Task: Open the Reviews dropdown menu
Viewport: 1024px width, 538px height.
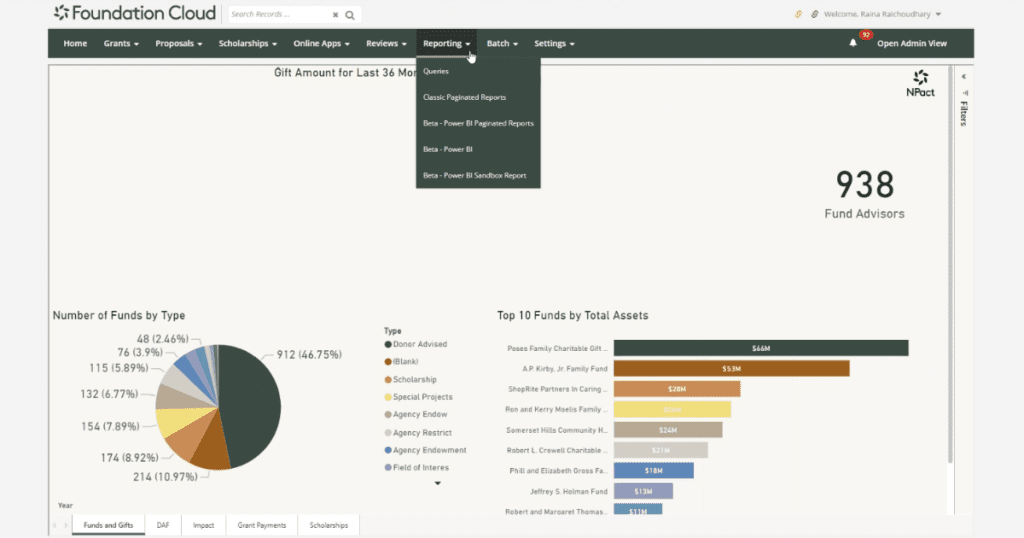Action: pos(386,43)
